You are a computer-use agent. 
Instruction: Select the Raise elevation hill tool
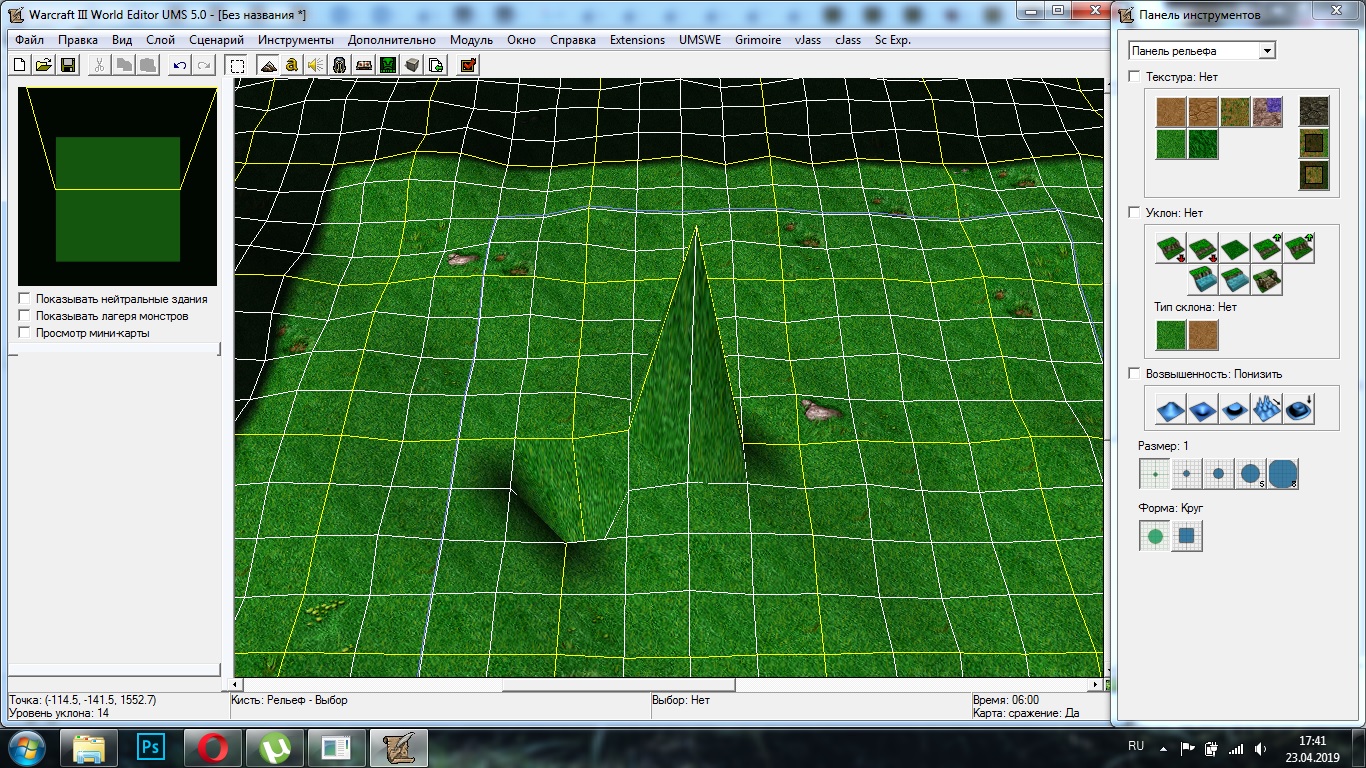tap(1171, 408)
